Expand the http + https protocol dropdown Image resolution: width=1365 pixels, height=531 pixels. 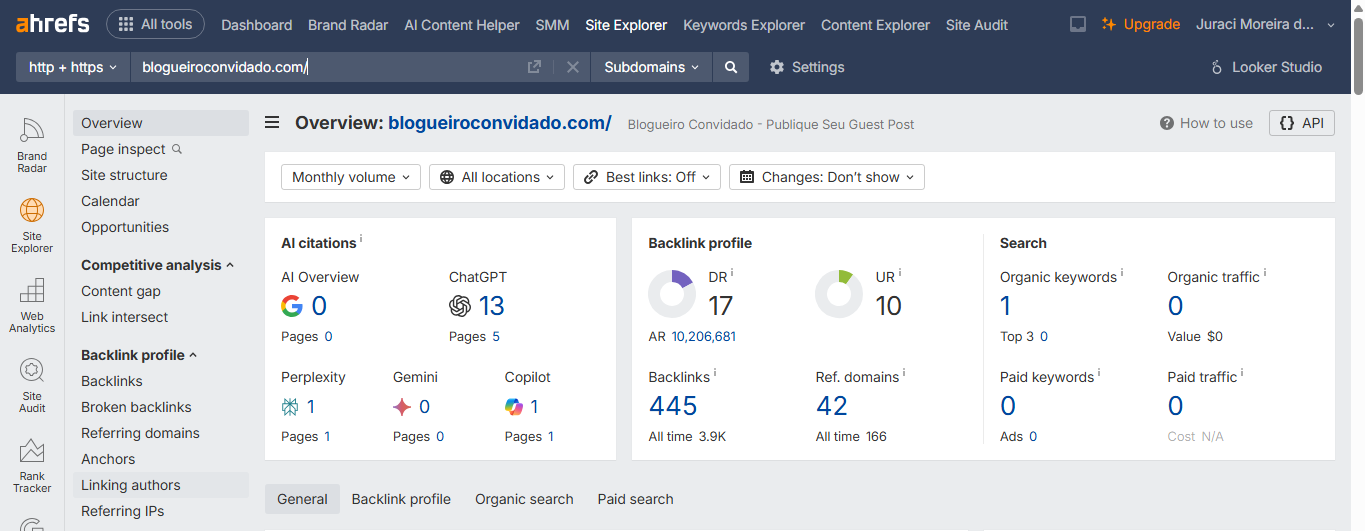(x=73, y=67)
